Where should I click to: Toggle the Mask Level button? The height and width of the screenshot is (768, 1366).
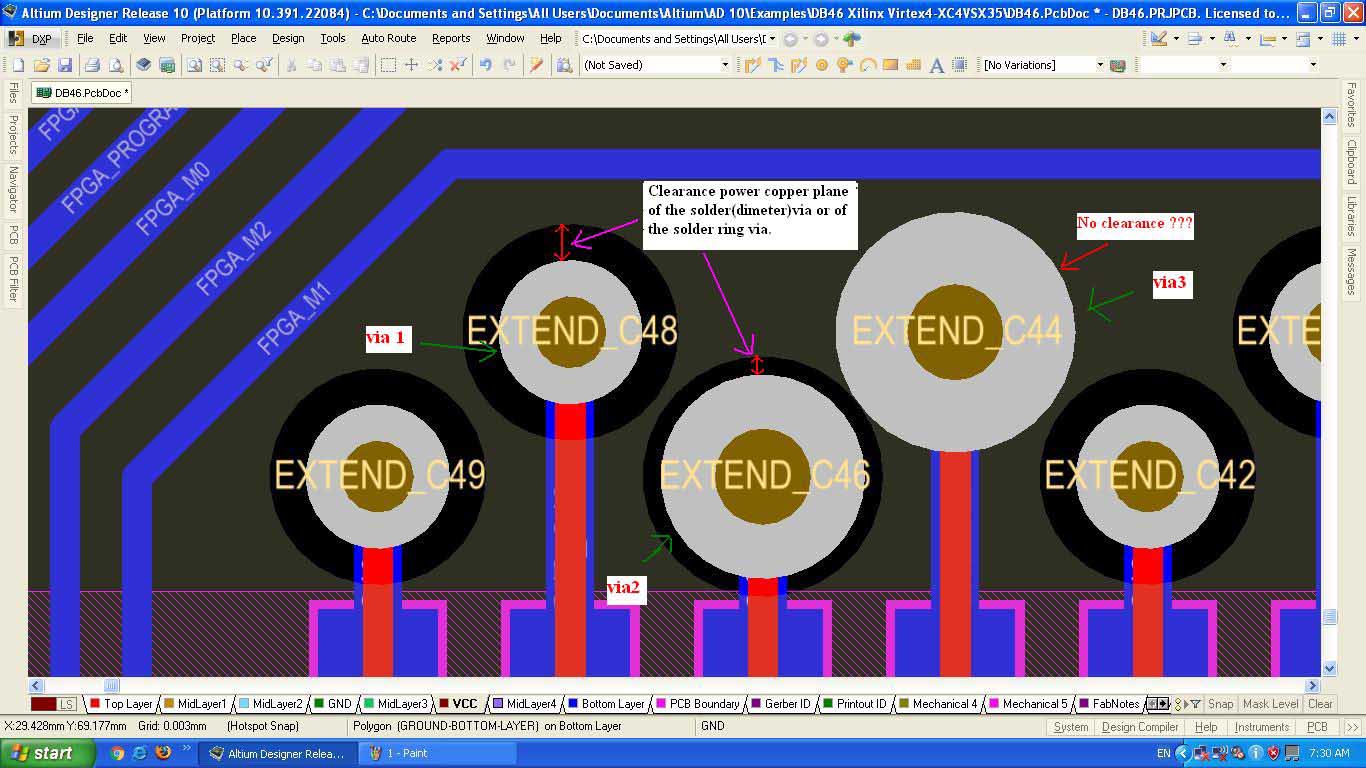[x=1270, y=704]
